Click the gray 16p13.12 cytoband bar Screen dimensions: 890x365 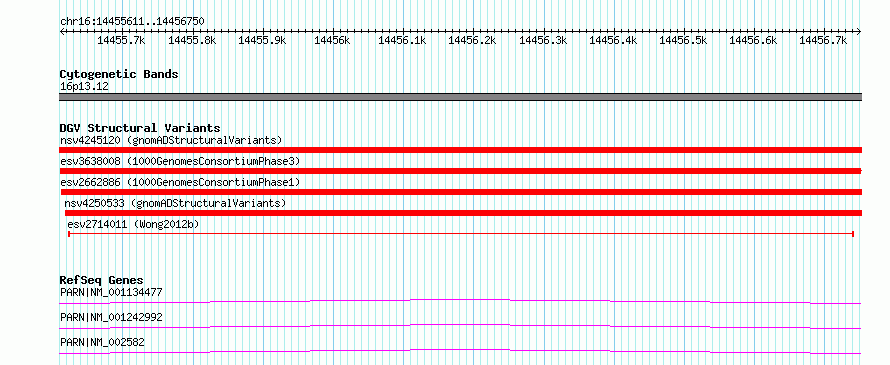tap(460, 97)
